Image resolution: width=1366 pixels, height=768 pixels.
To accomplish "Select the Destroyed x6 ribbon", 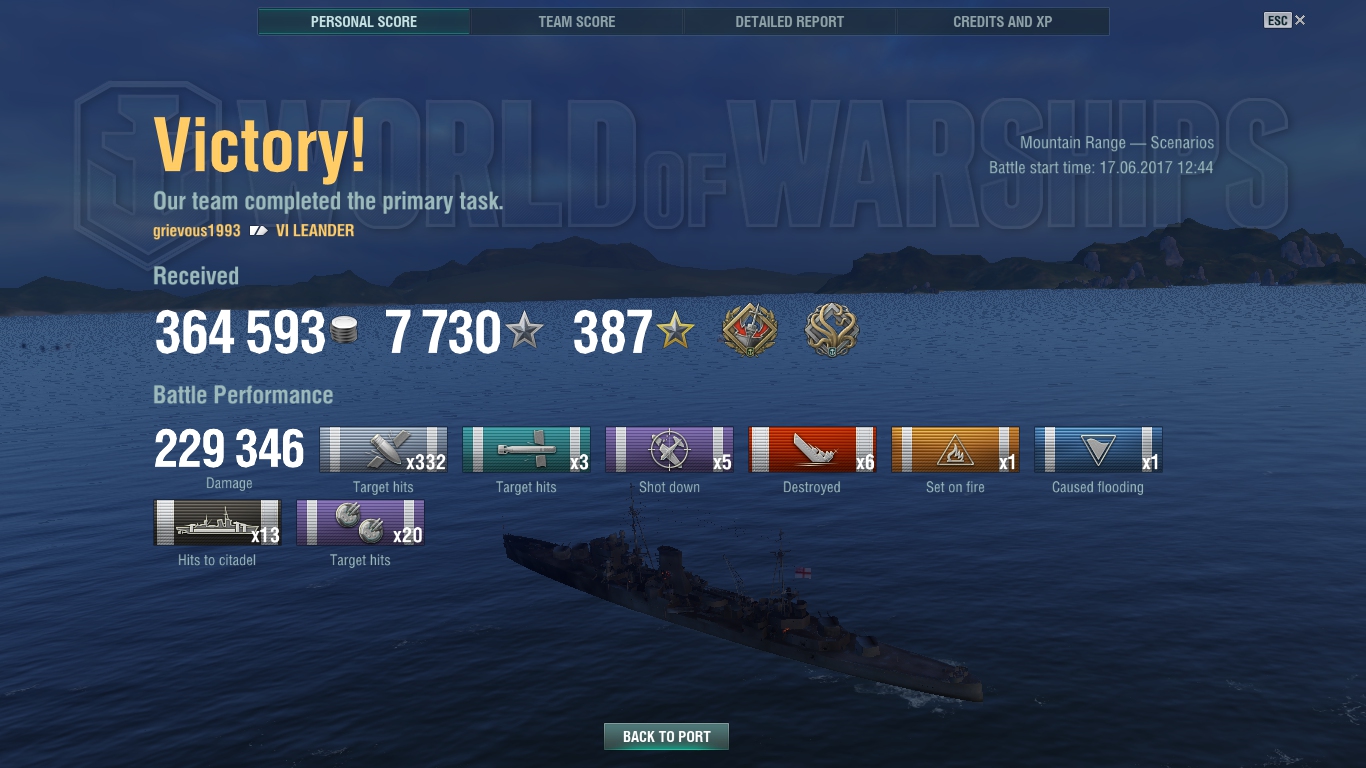I will click(812, 449).
